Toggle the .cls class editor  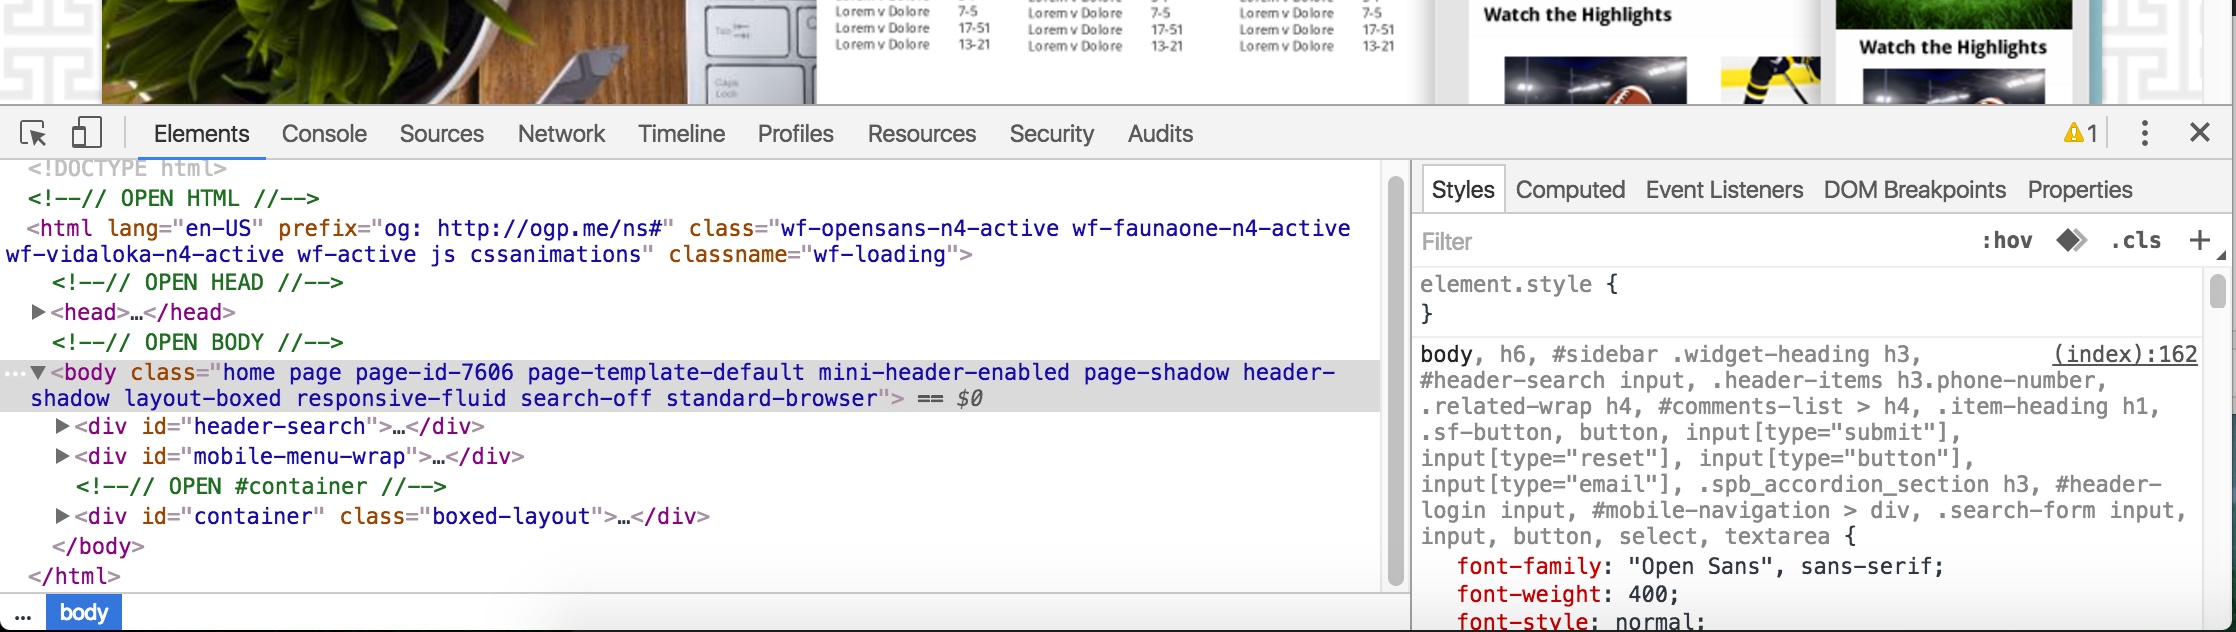tap(2135, 240)
